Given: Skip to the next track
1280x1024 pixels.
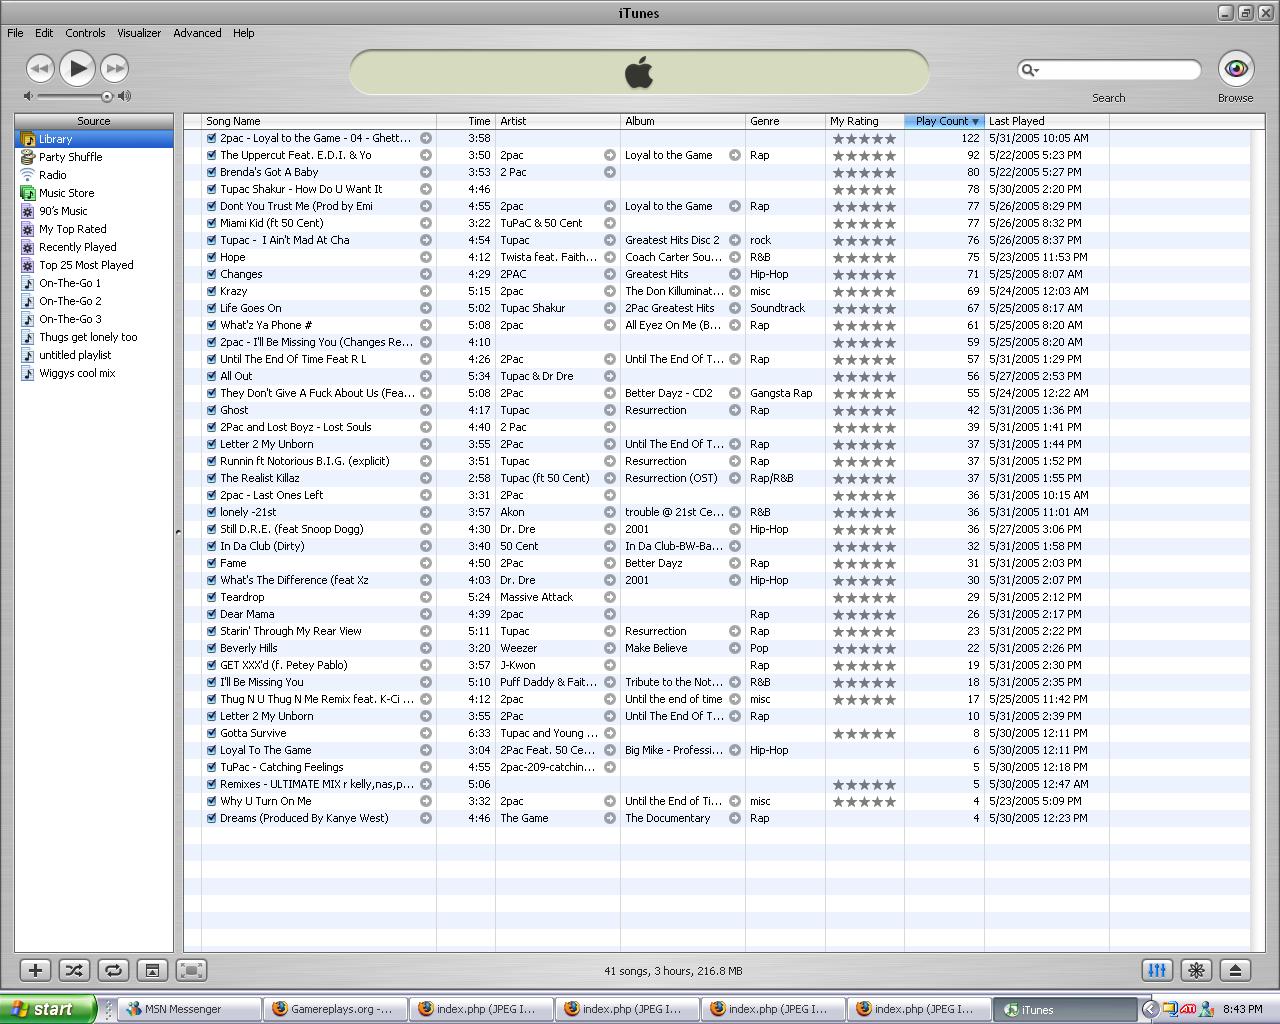Looking at the screenshot, I should [115, 68].
